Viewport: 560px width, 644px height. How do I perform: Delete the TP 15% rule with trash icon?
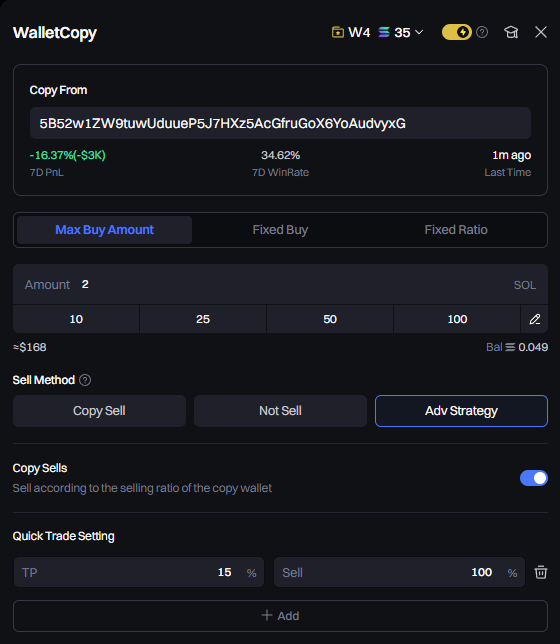(541, 572)
